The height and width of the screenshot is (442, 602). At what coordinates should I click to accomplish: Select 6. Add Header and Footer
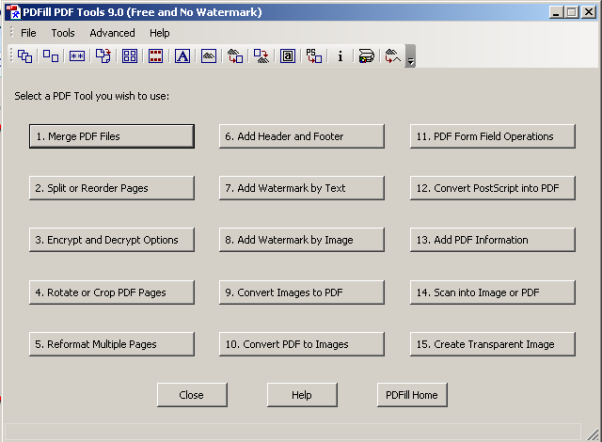(301, 136)
